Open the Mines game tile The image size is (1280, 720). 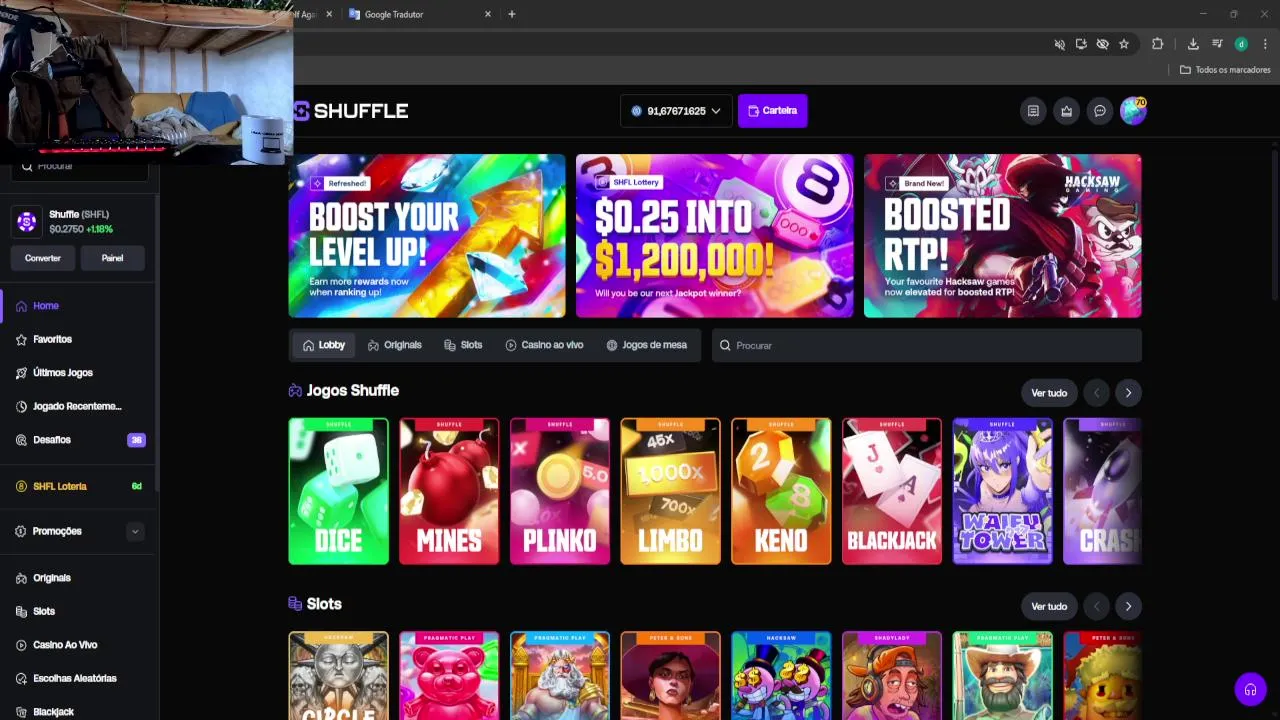click(x=449, y=491)
